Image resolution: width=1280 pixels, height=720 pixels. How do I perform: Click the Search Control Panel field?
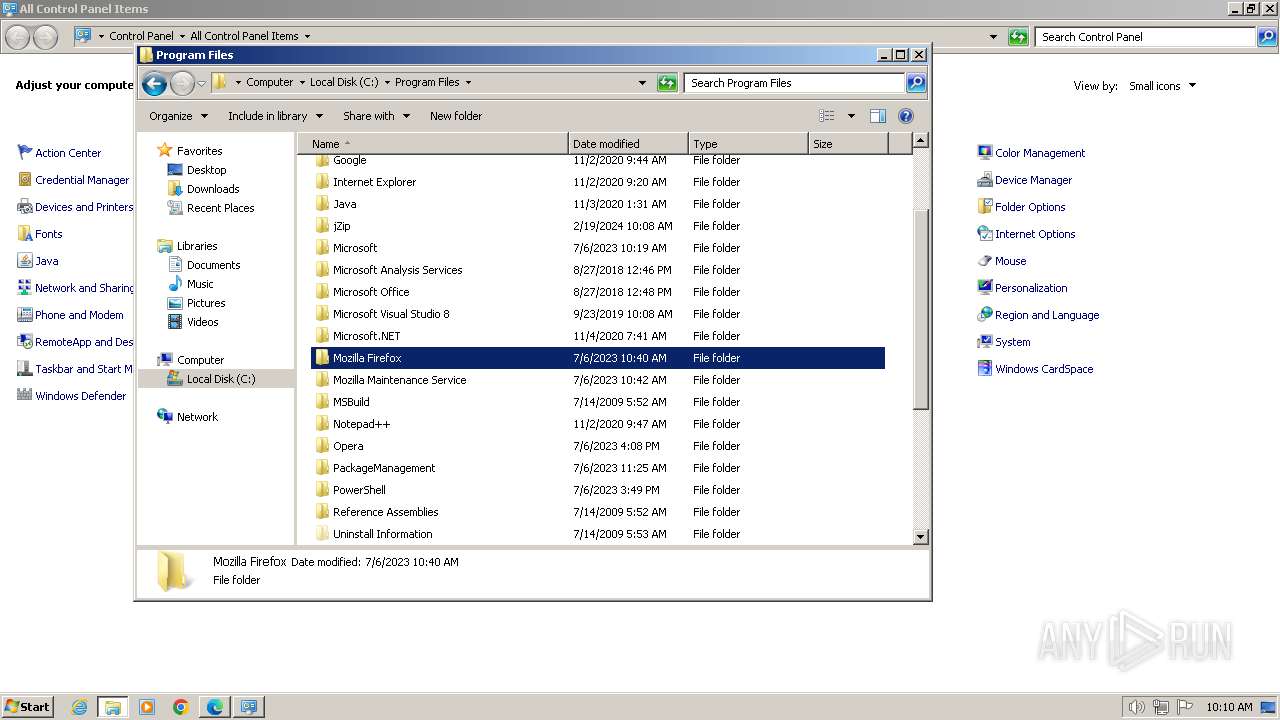pyautogui.click(x=1145, y=37)
